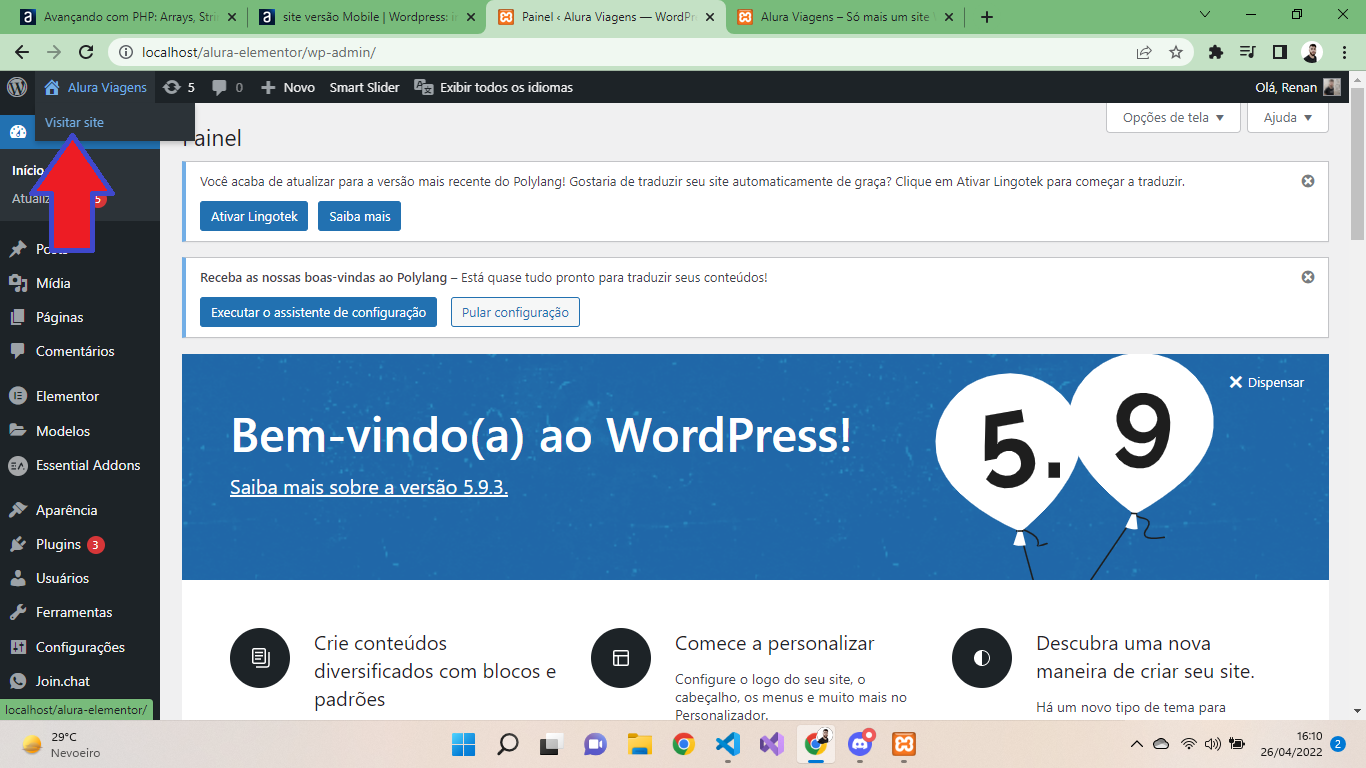This screenshot has width=1366, height=768.
Task: Open the comments bubble in admin bar
Action: click(220, 88)
